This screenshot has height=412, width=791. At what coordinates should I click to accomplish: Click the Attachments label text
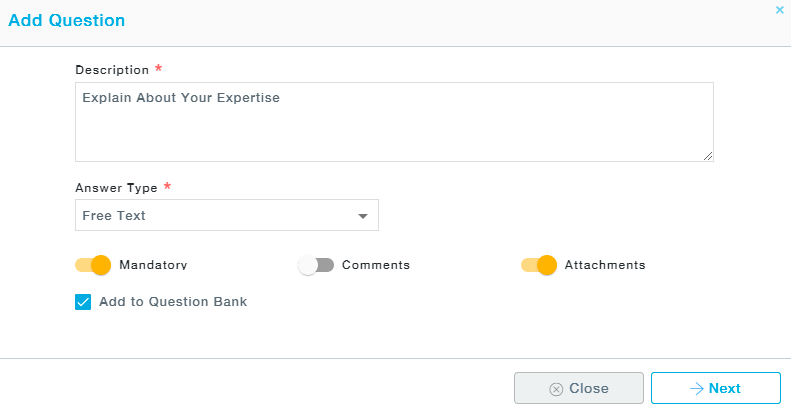[x=605, y=265]
